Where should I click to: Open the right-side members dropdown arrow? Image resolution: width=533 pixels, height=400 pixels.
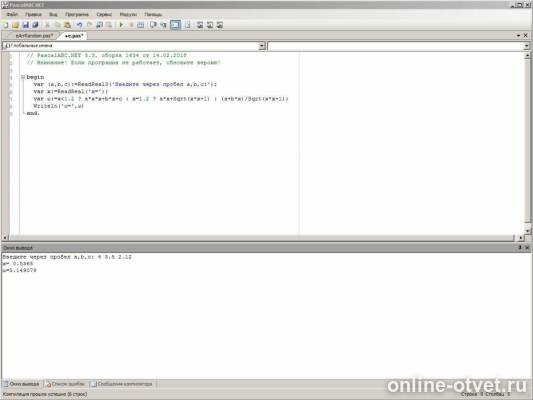527,46
